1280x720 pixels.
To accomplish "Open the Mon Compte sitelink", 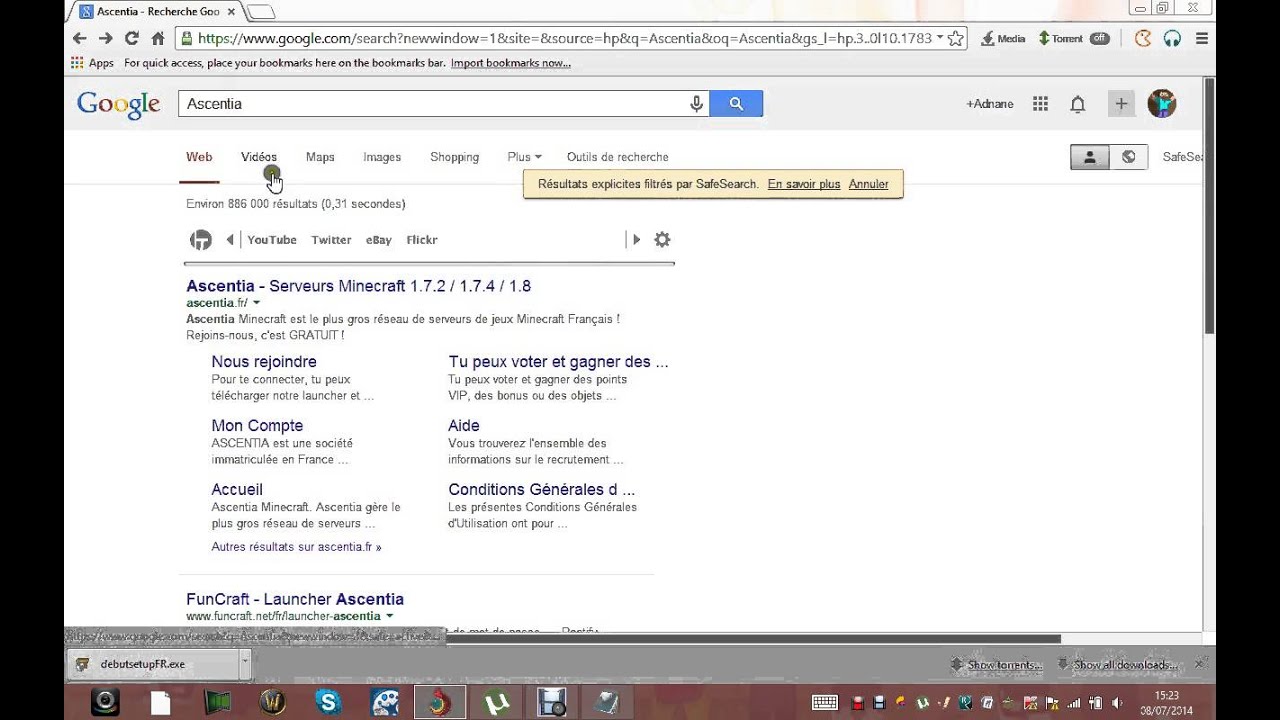I will pyautogui.click(x=257, y=426).
